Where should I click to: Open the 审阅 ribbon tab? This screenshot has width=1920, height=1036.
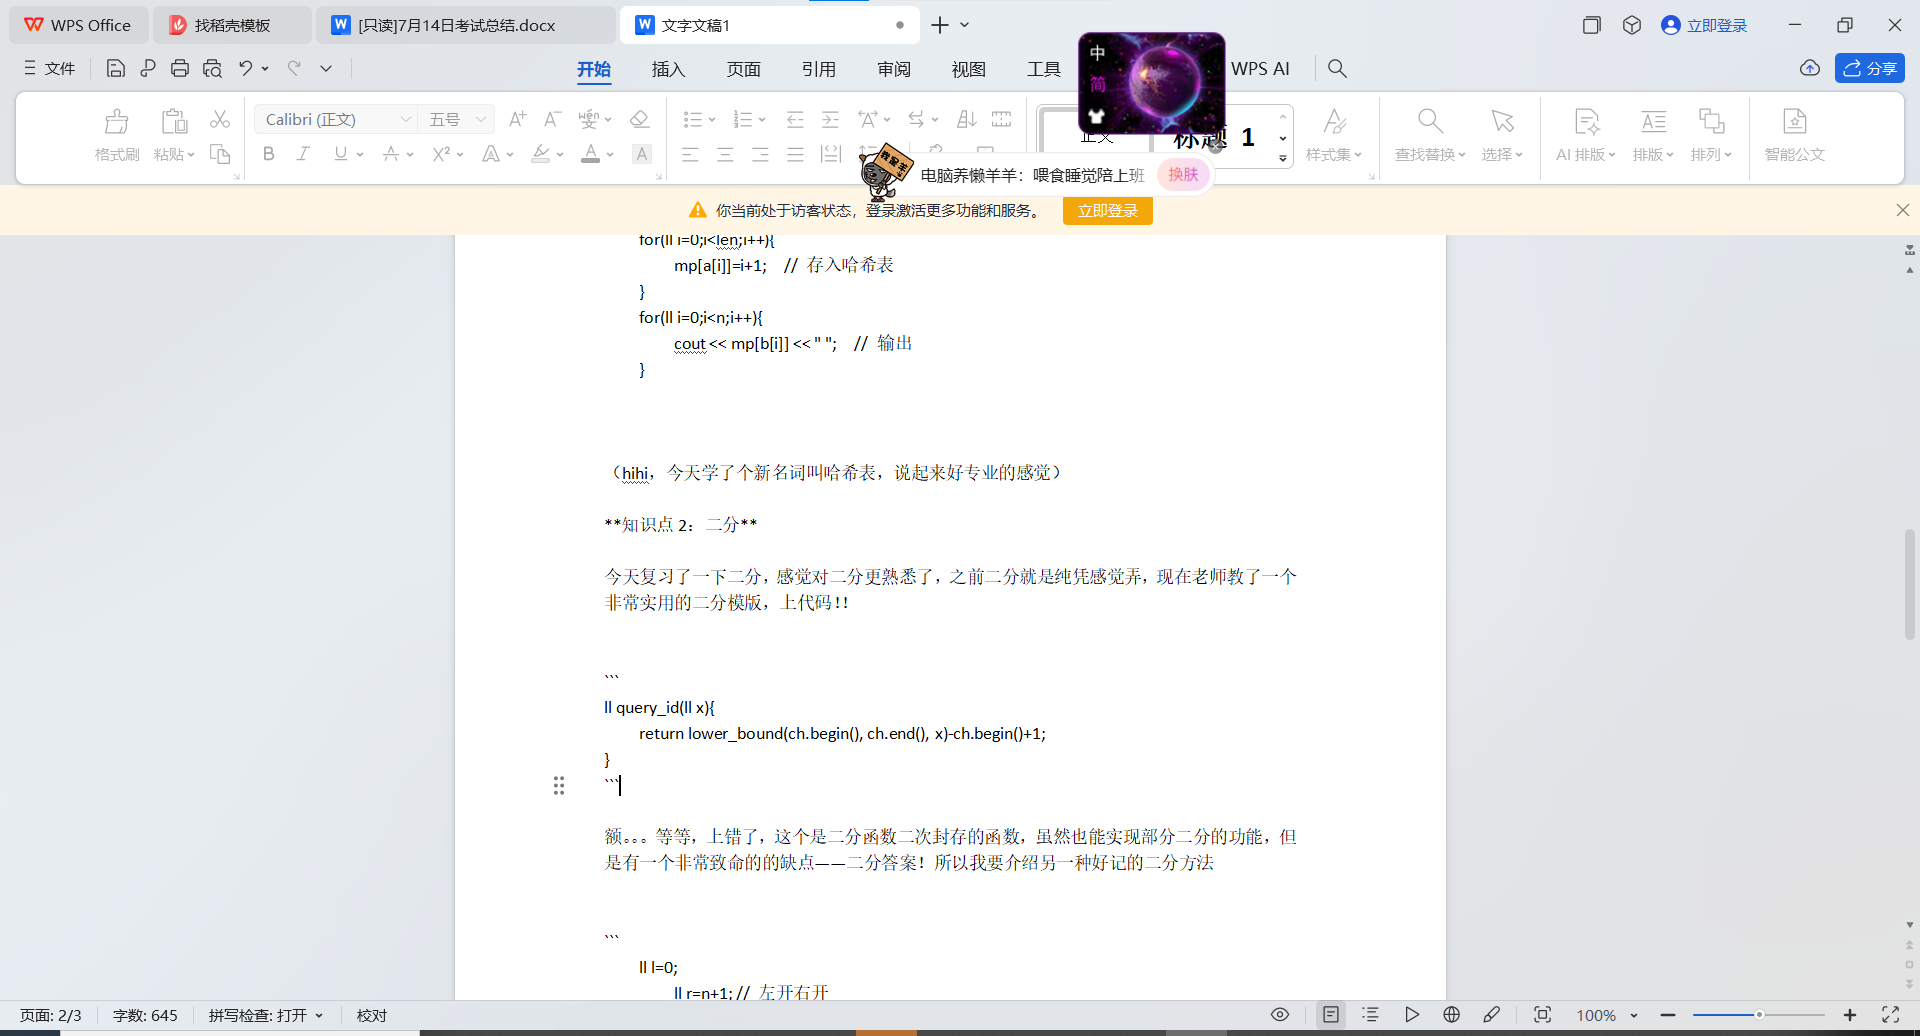893,69
